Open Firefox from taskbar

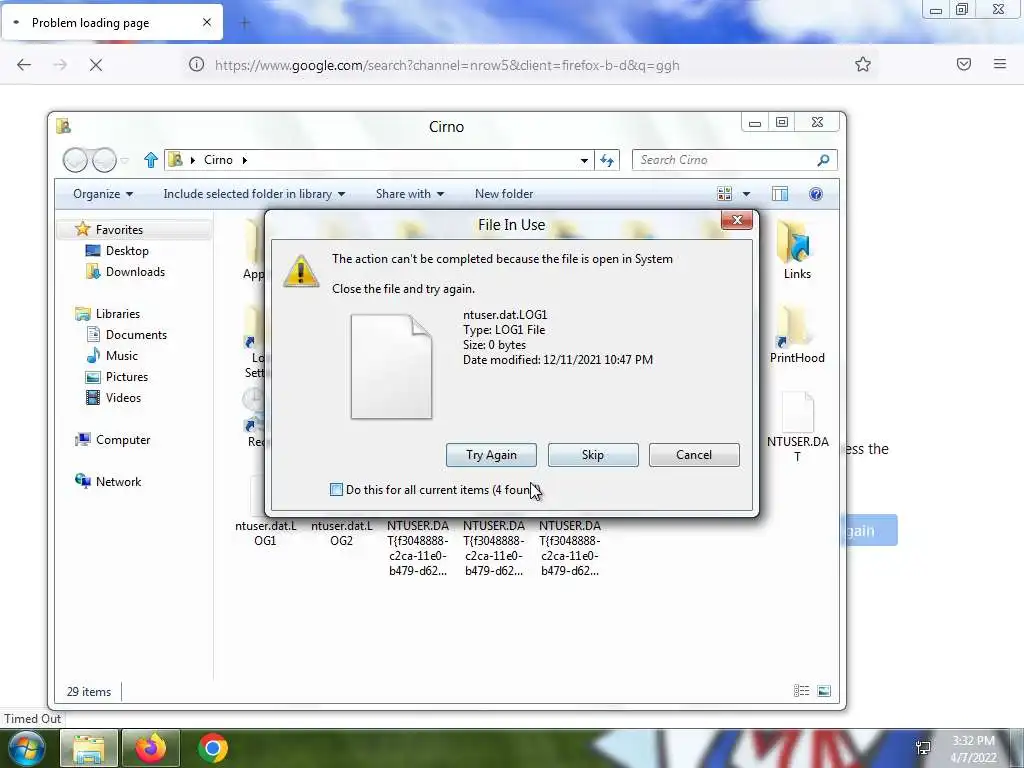(151, 748)
